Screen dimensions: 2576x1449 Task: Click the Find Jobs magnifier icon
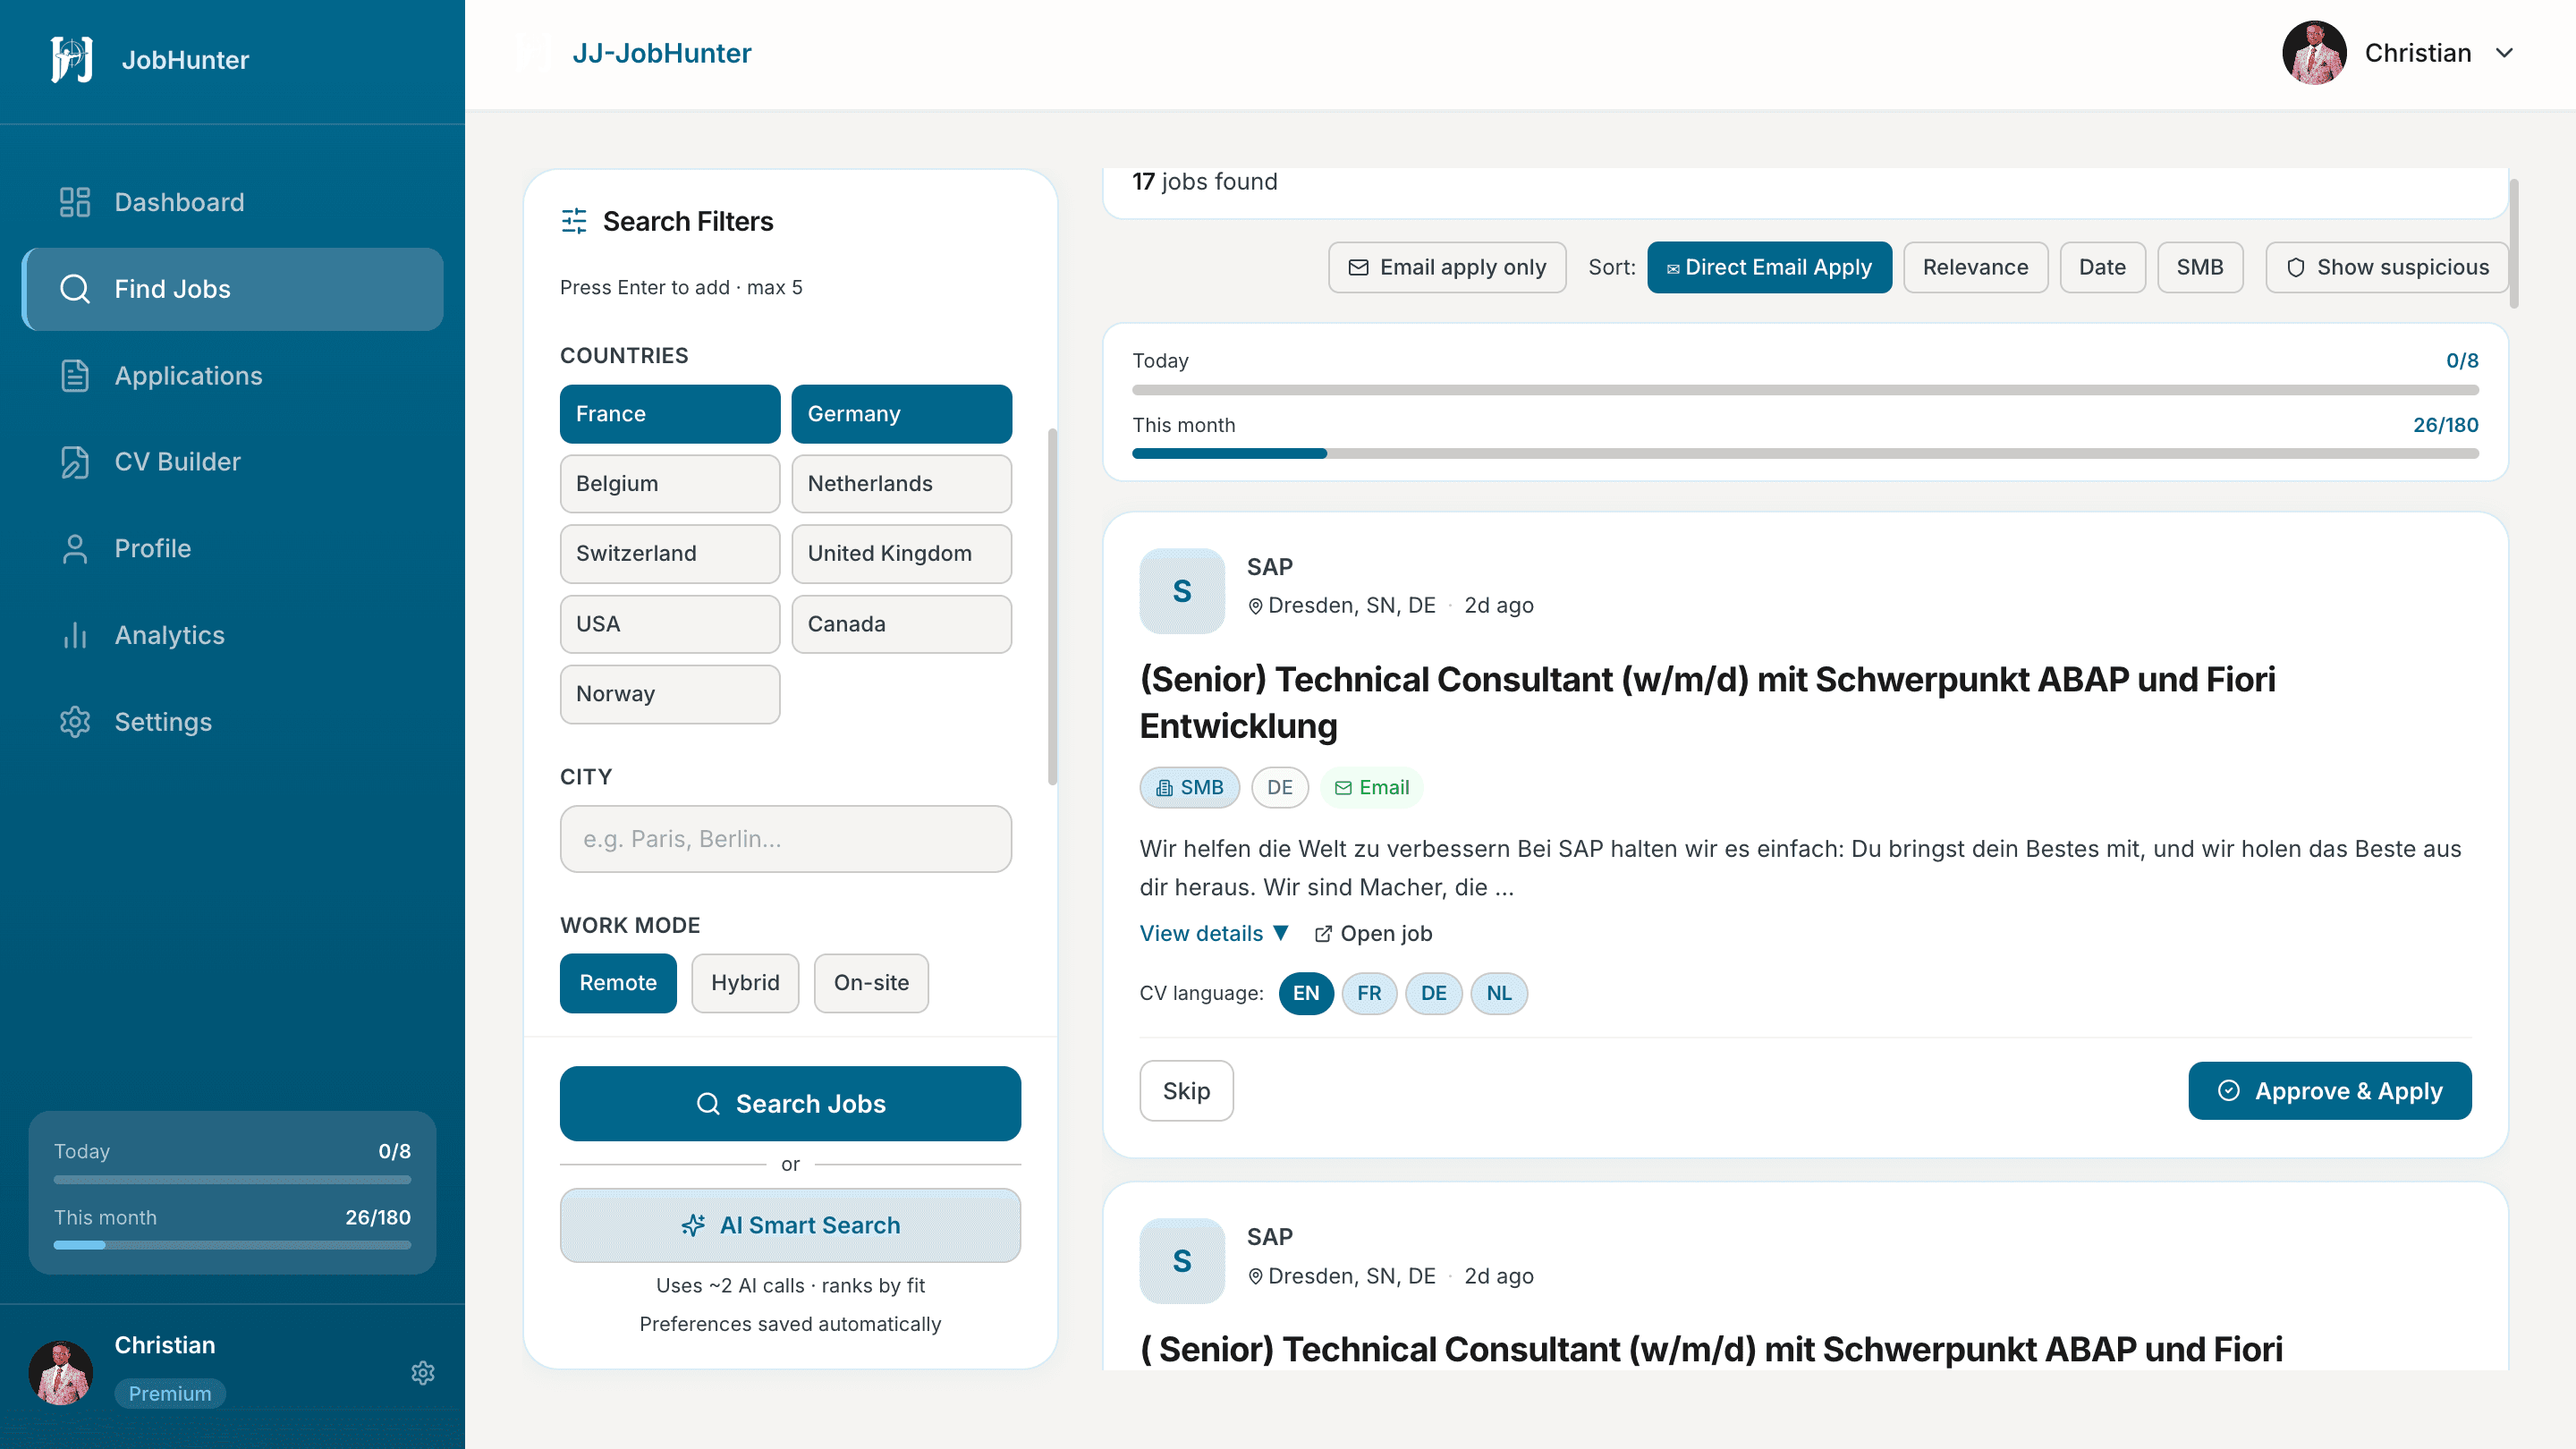[75, 289]
